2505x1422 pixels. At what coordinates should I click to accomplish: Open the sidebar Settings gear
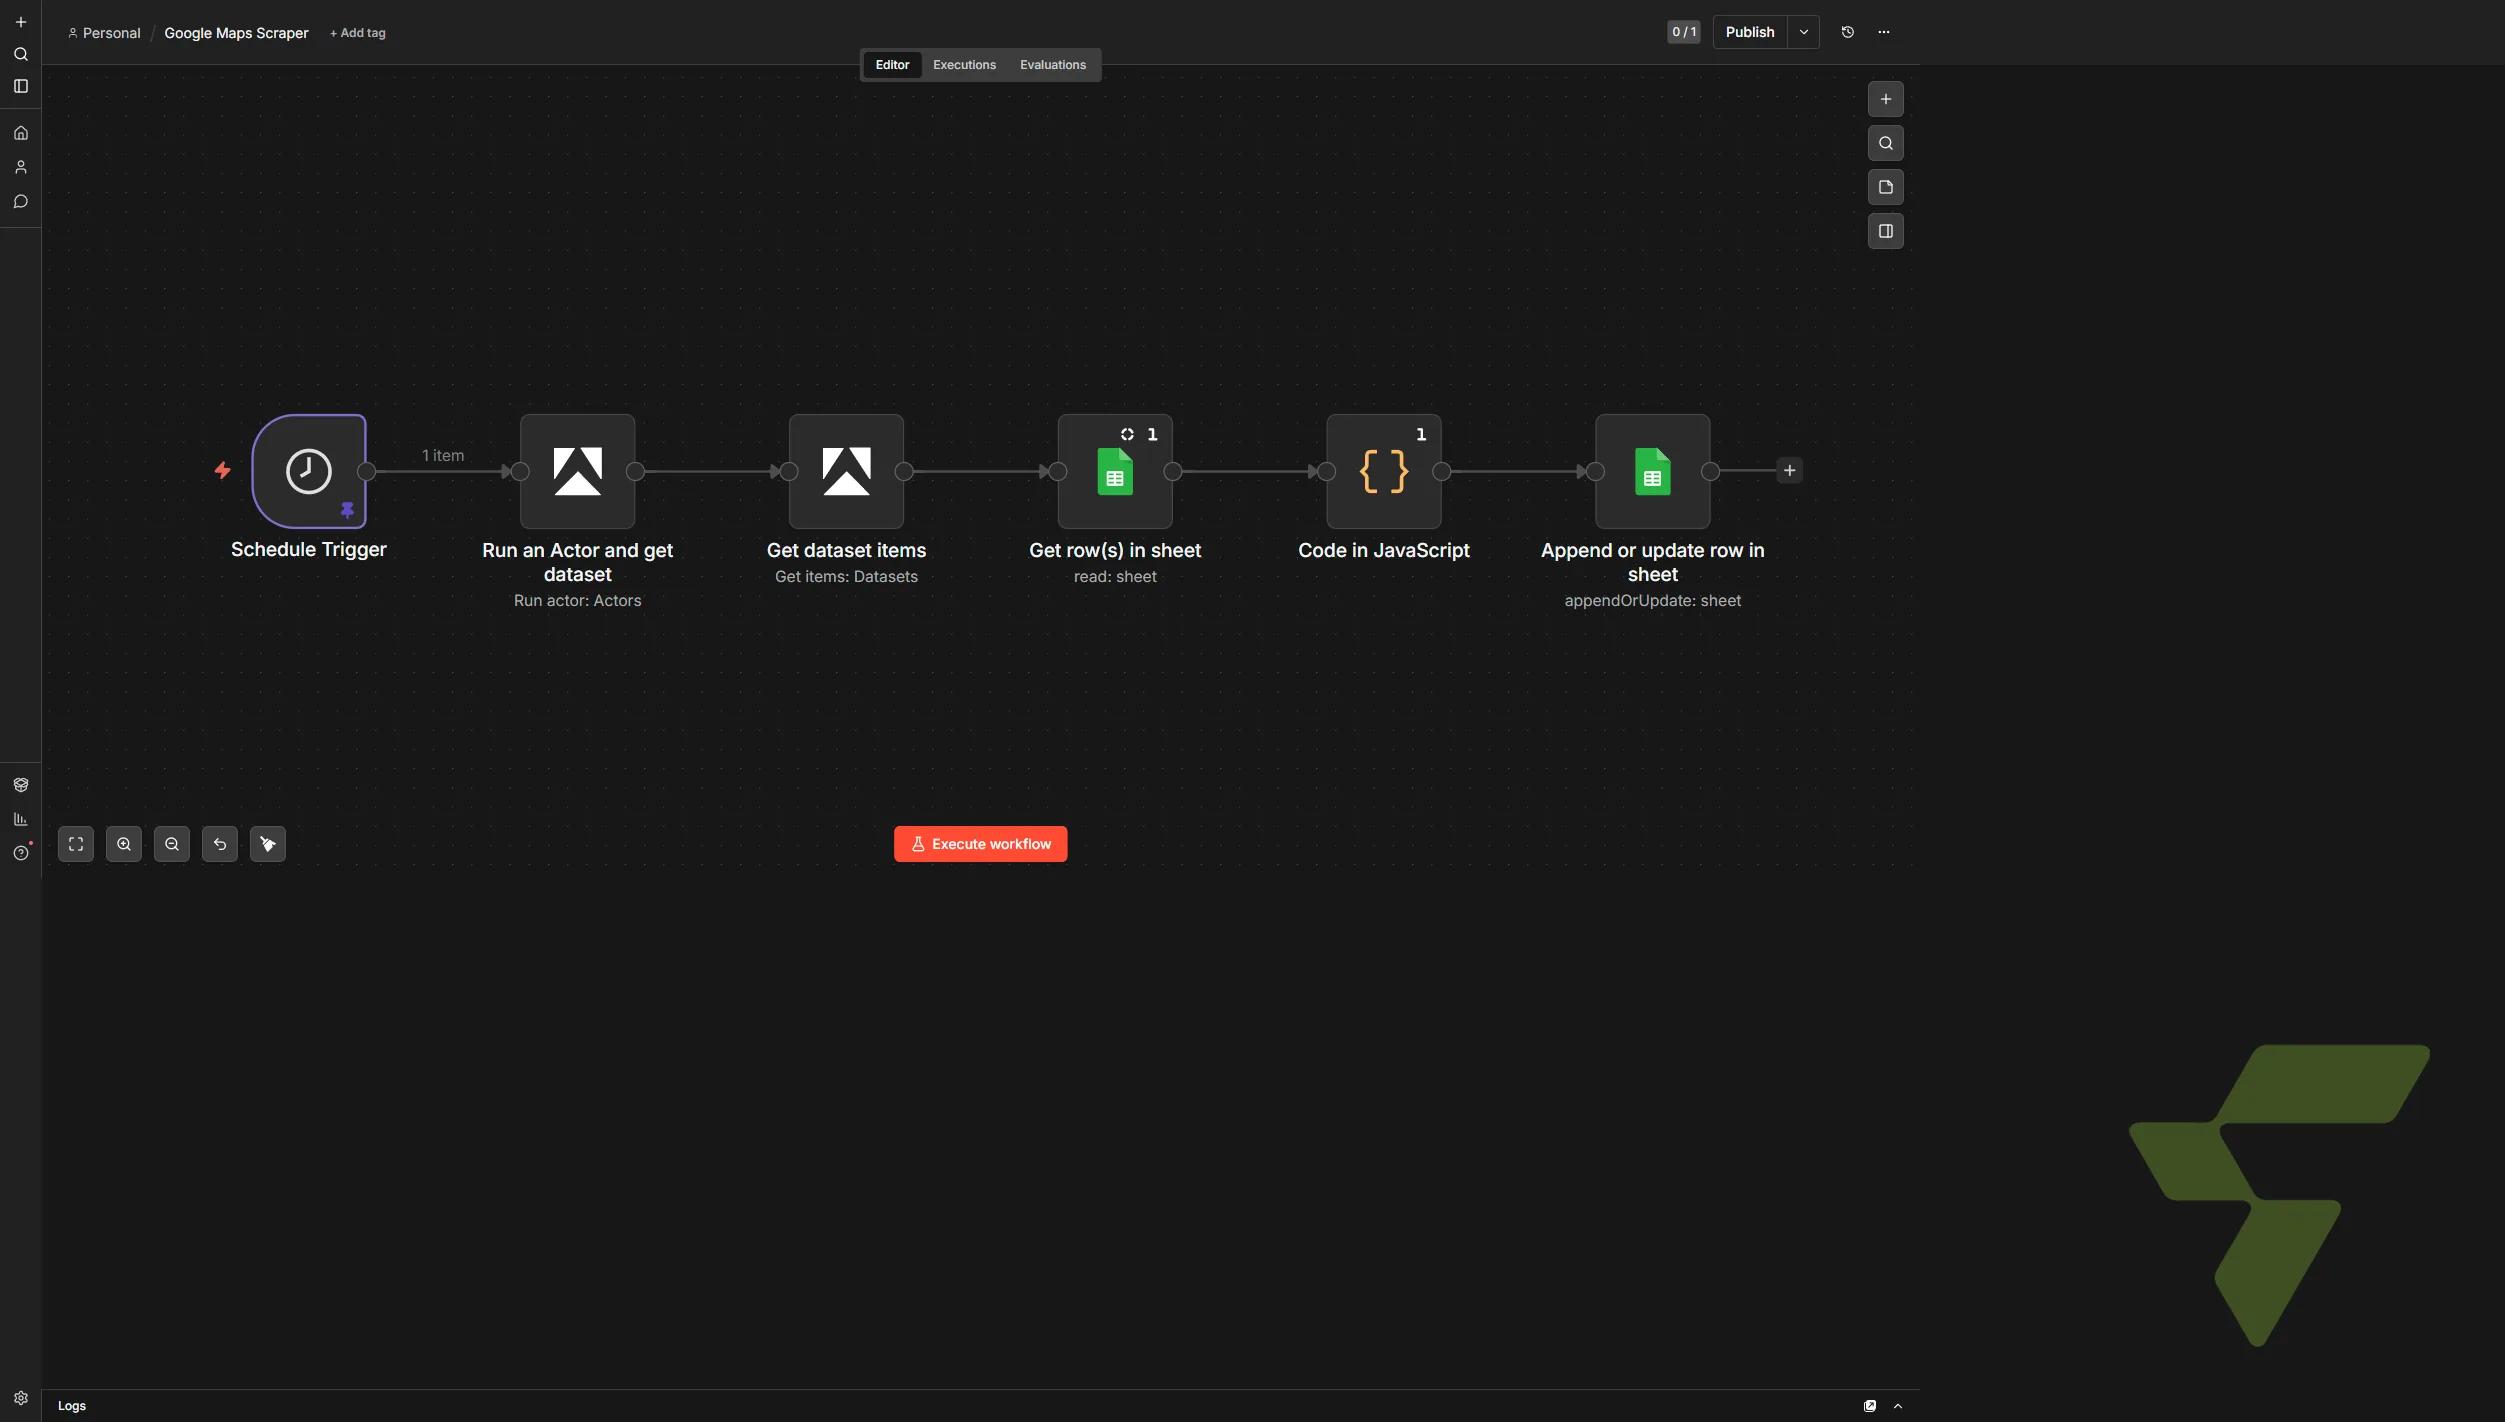click(x=20, y=1398)
